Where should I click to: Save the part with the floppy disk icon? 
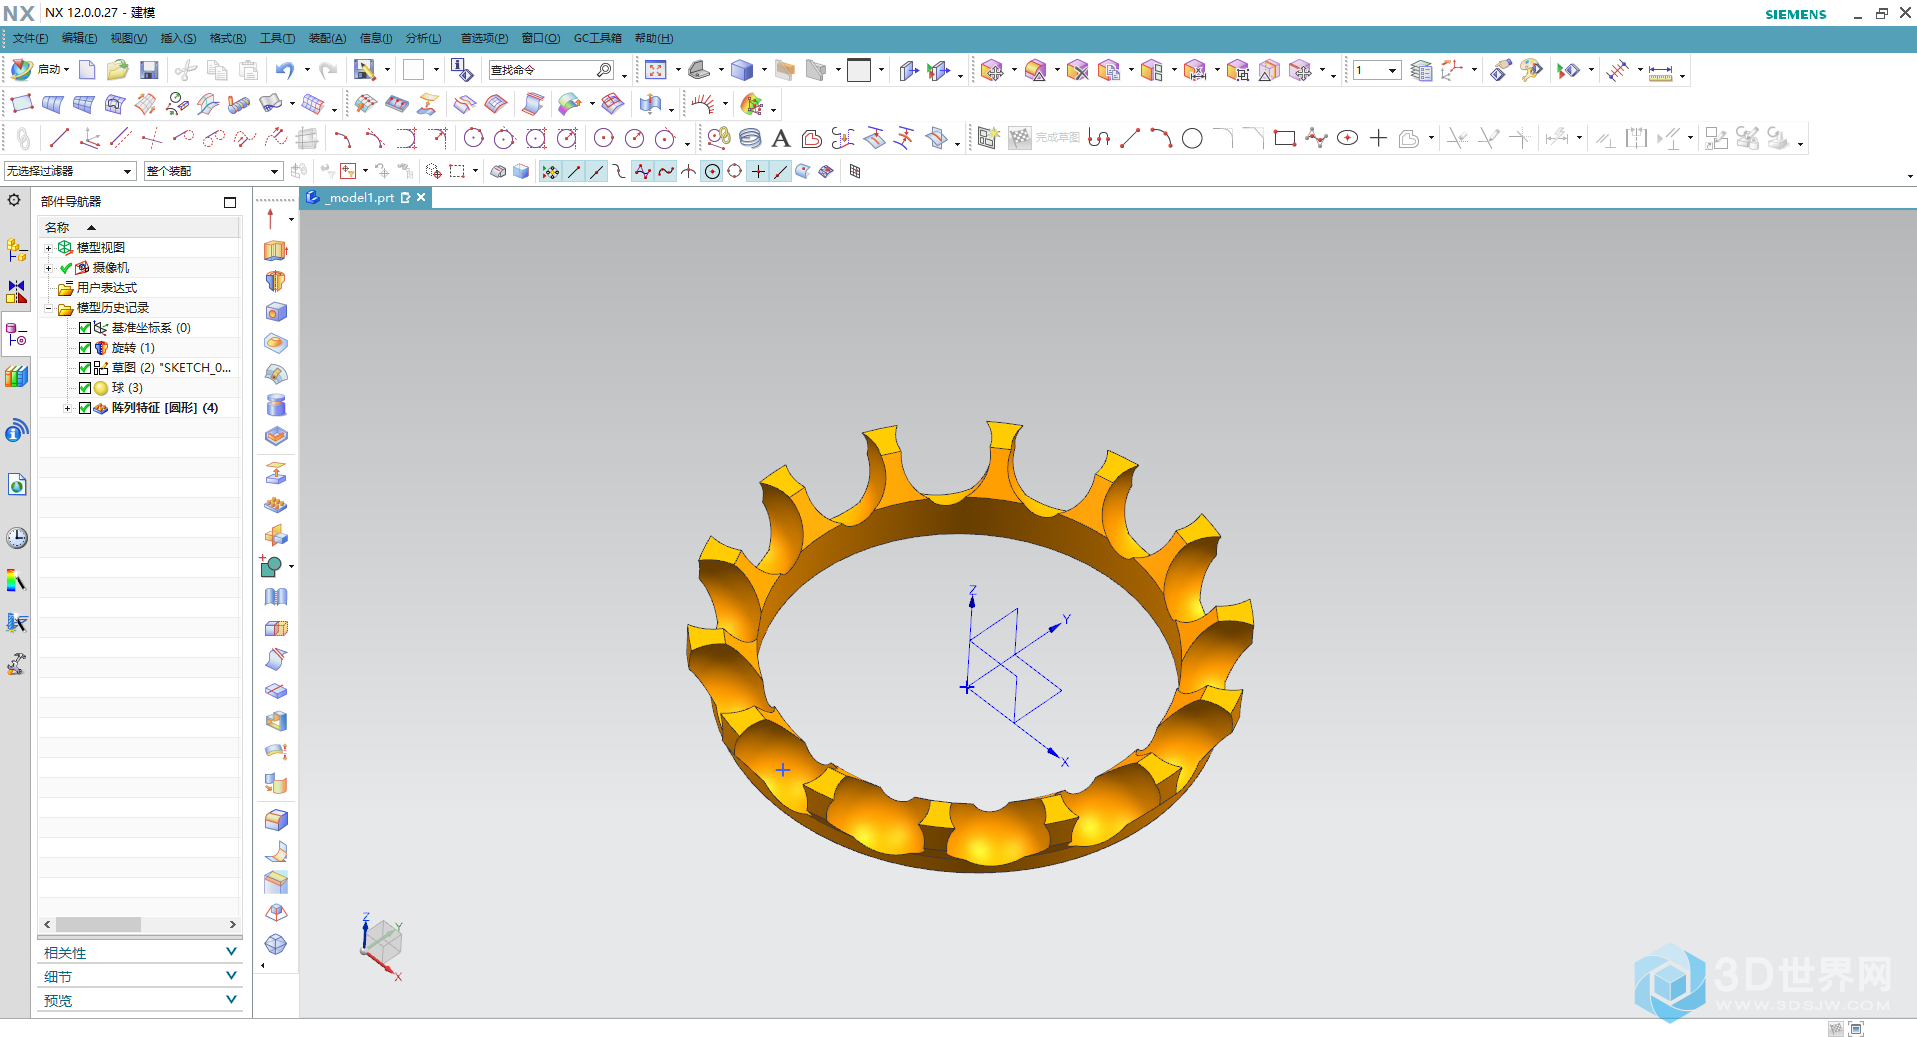tap(149, 70)
